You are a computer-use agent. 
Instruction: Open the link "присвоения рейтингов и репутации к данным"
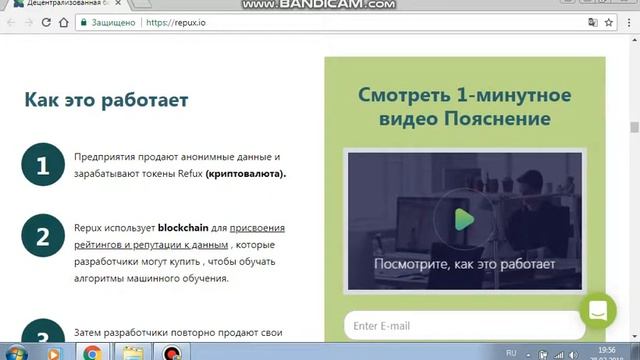click(179, 236)
